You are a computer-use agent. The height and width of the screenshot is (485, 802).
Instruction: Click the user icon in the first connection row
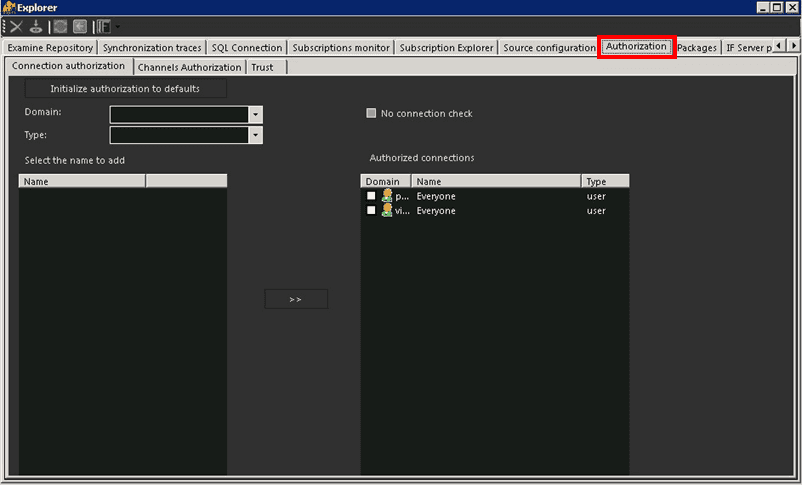click(x=387, y=196)
